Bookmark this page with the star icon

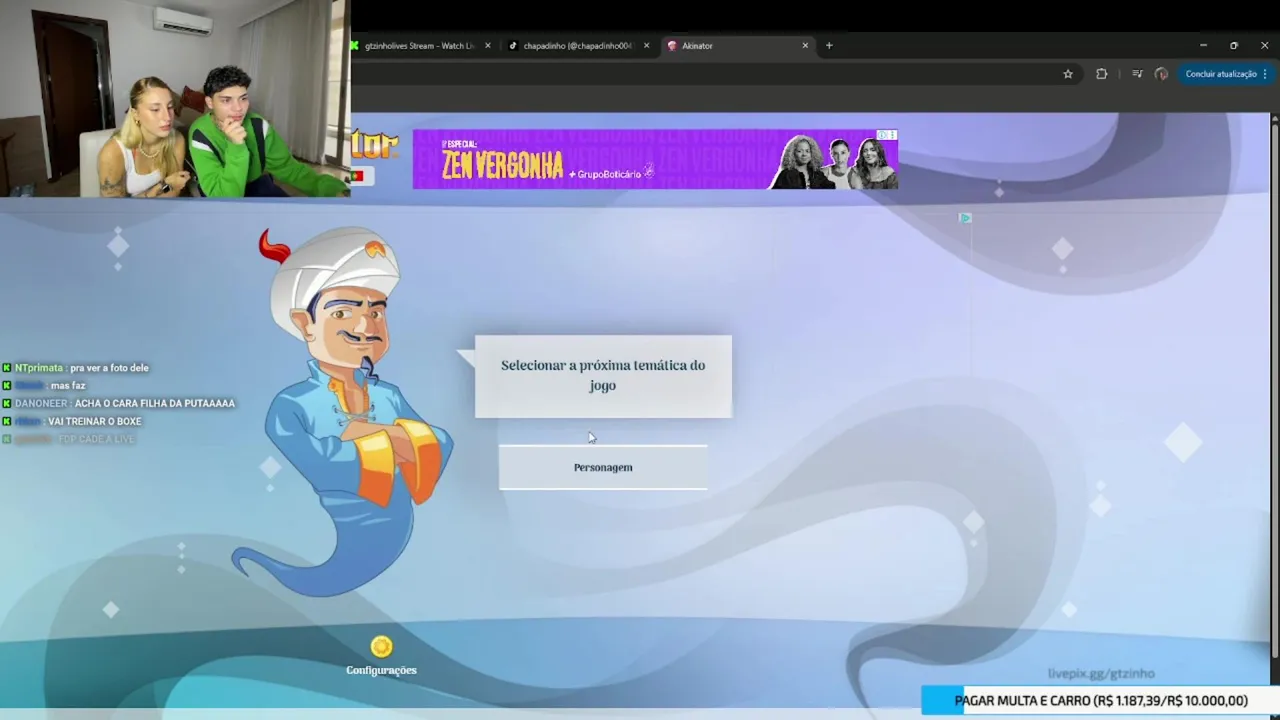1068,74
